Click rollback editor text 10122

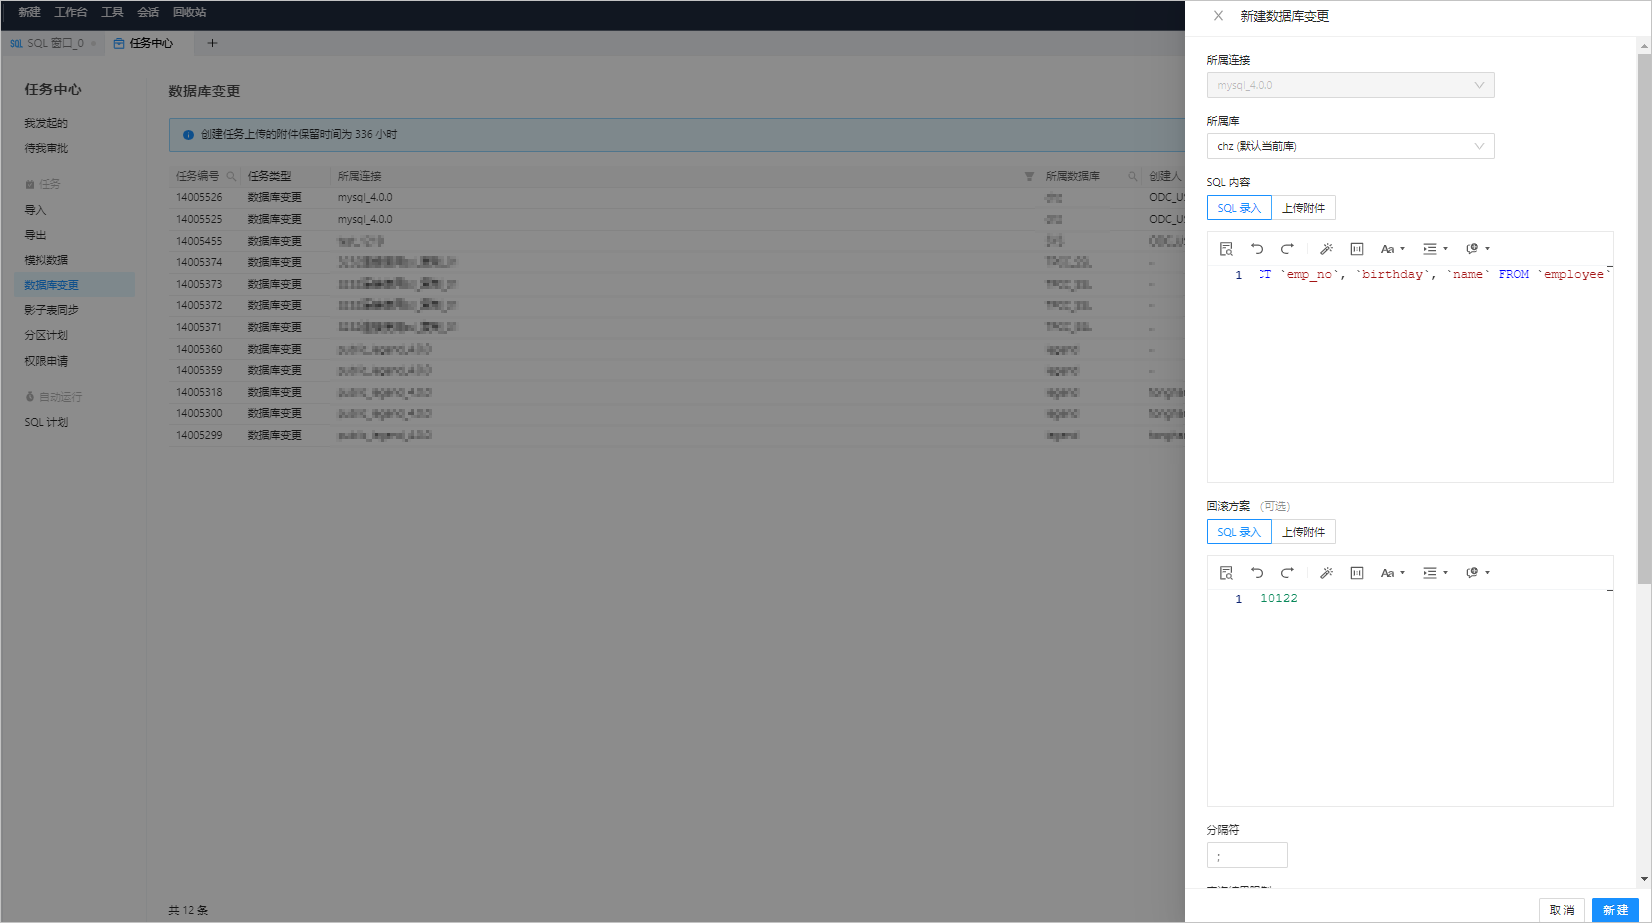[1279, 598]
